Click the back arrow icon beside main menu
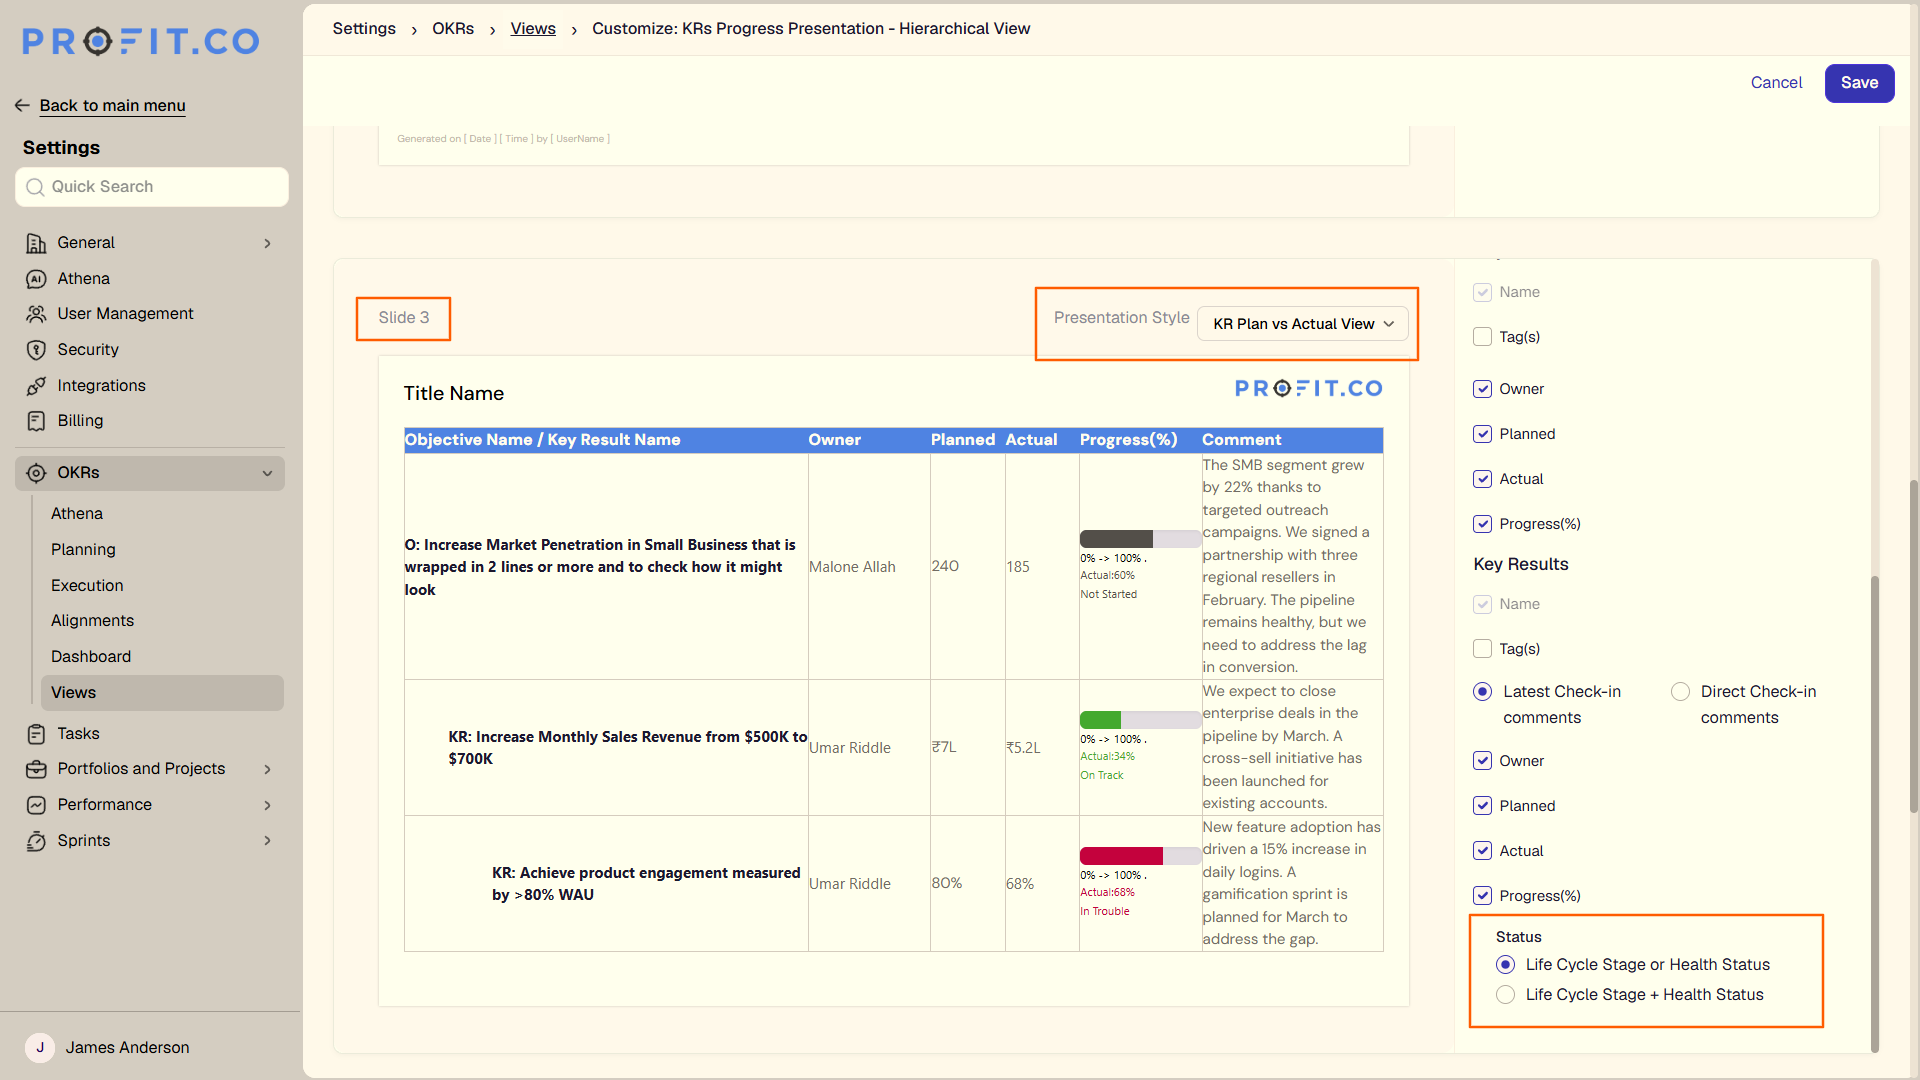The image size is (1920, 1080). click(x=22, y=105)
